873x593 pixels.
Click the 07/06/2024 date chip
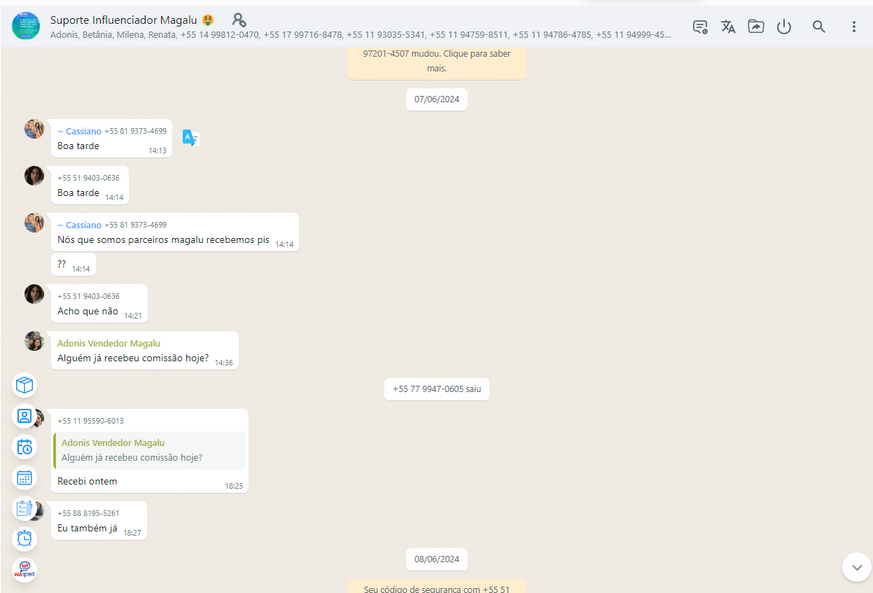(436, 100)
